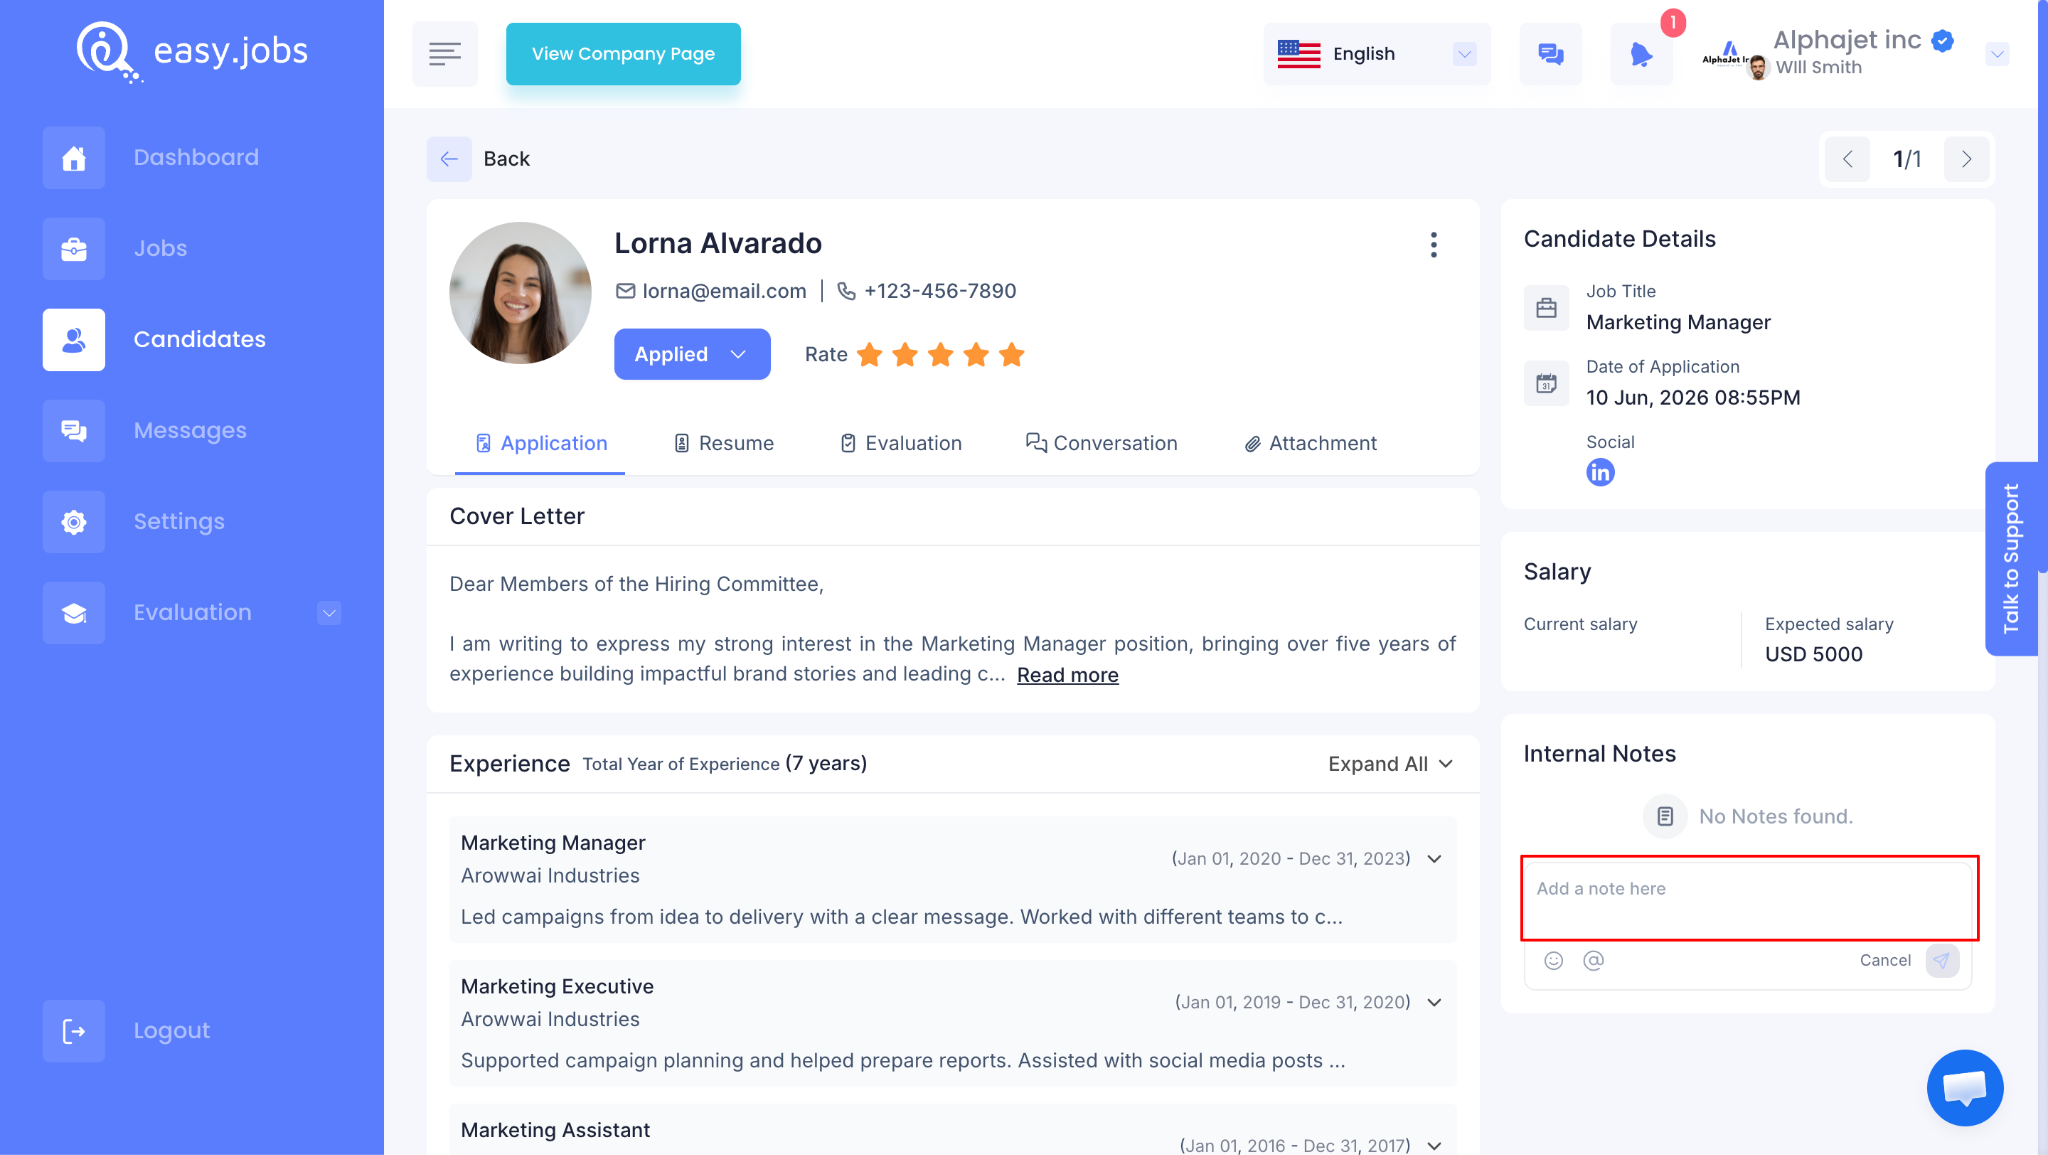Viewport: 2048px width, 1155px height.
Task: Expand the Evaluation sidebar submenu arrow
Action: (329, 613)
